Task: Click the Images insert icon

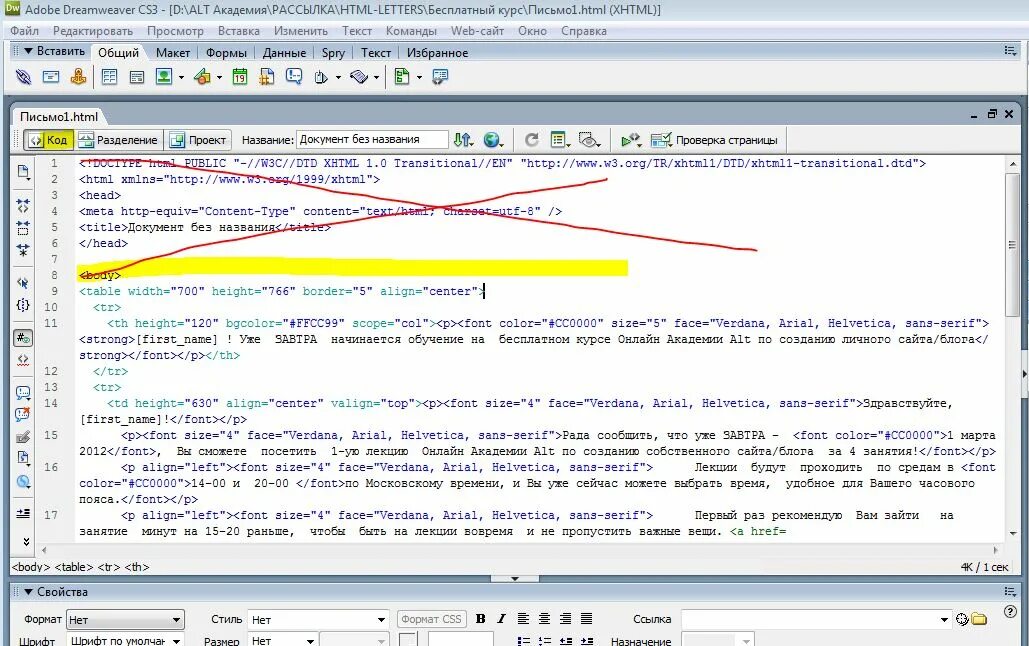Action: click(x=164, y=77)
